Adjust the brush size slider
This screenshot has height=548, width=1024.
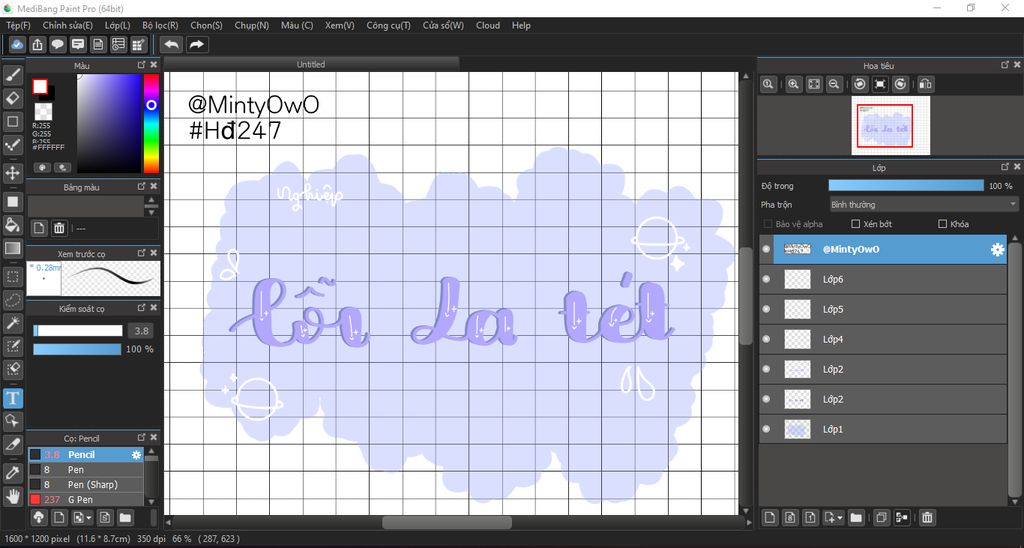78,330
